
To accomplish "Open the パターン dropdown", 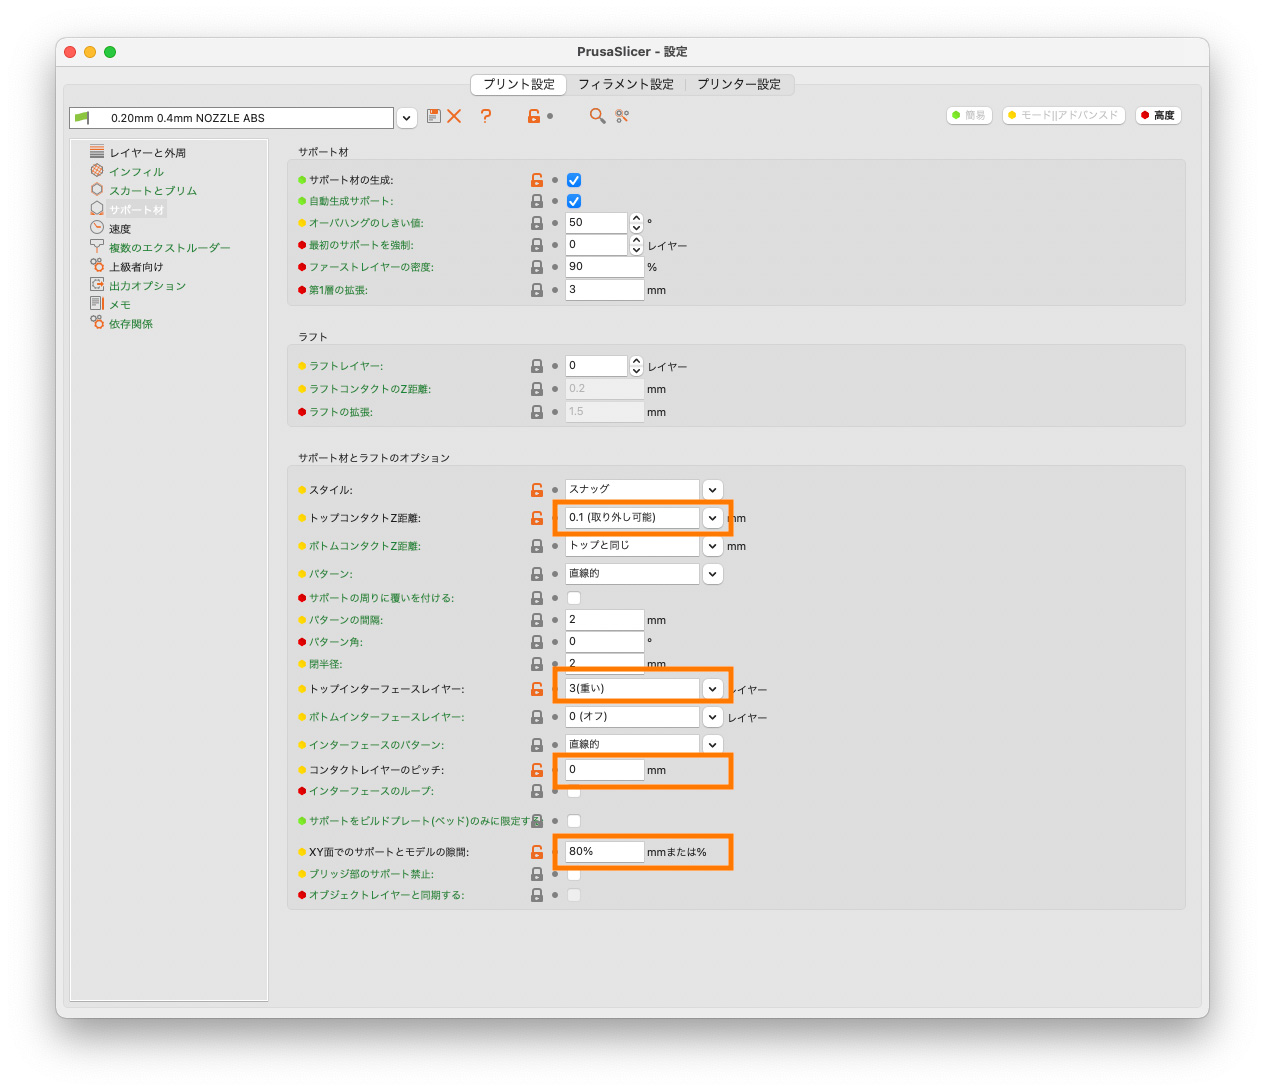I will [712, 574].
